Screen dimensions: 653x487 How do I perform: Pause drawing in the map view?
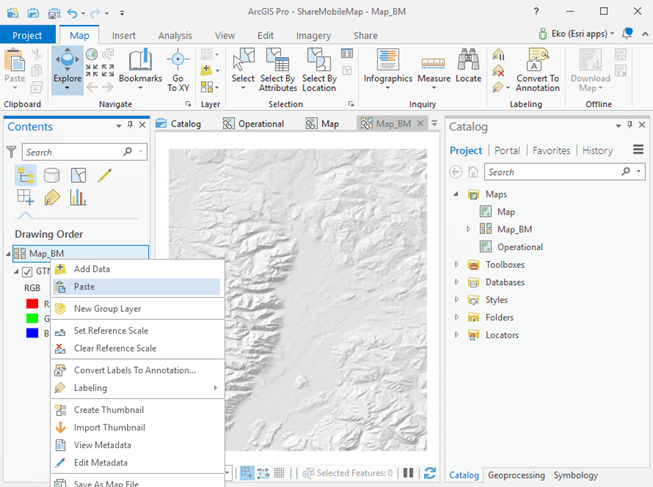[408, 473]
